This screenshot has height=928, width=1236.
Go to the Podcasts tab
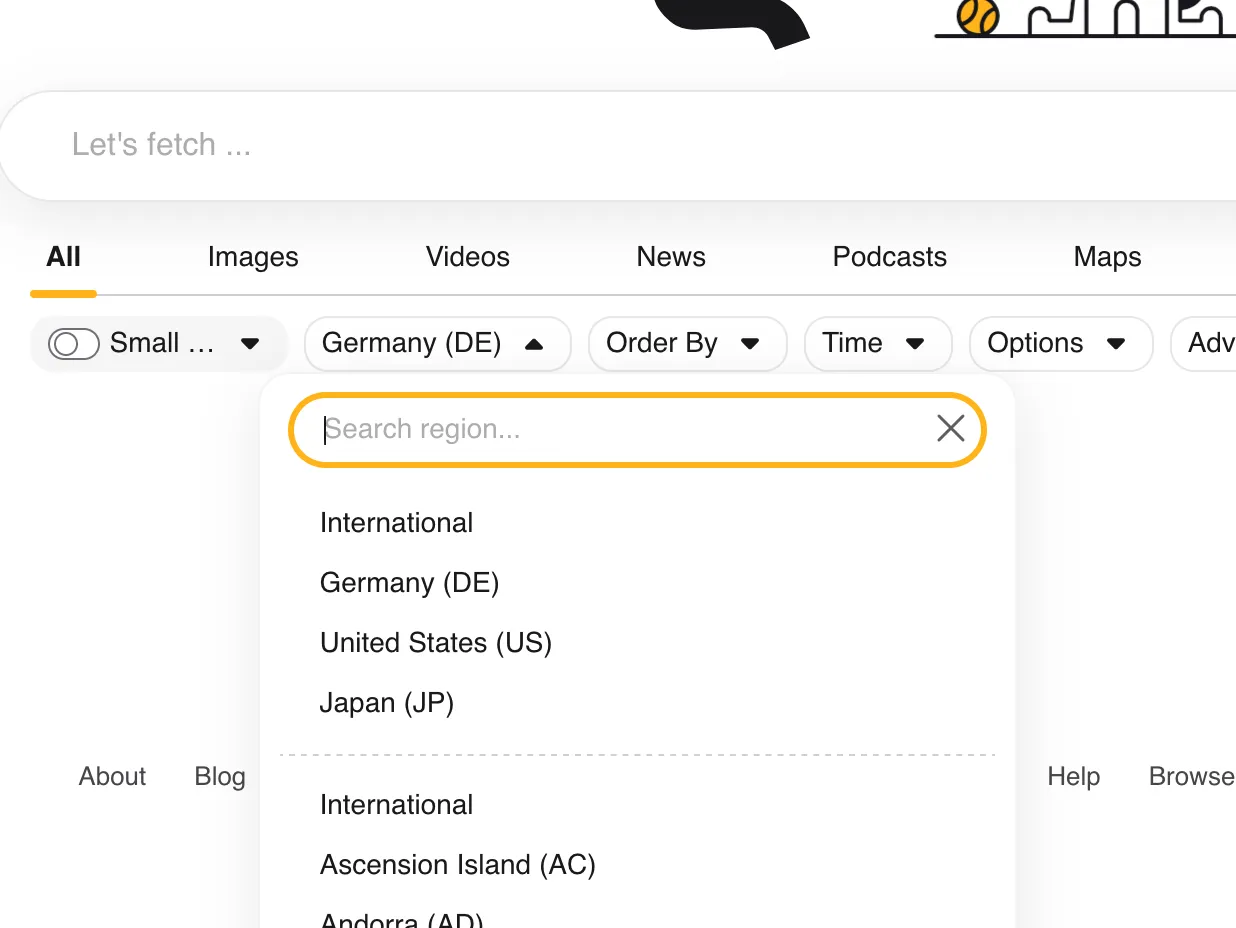tap(889, 257)
